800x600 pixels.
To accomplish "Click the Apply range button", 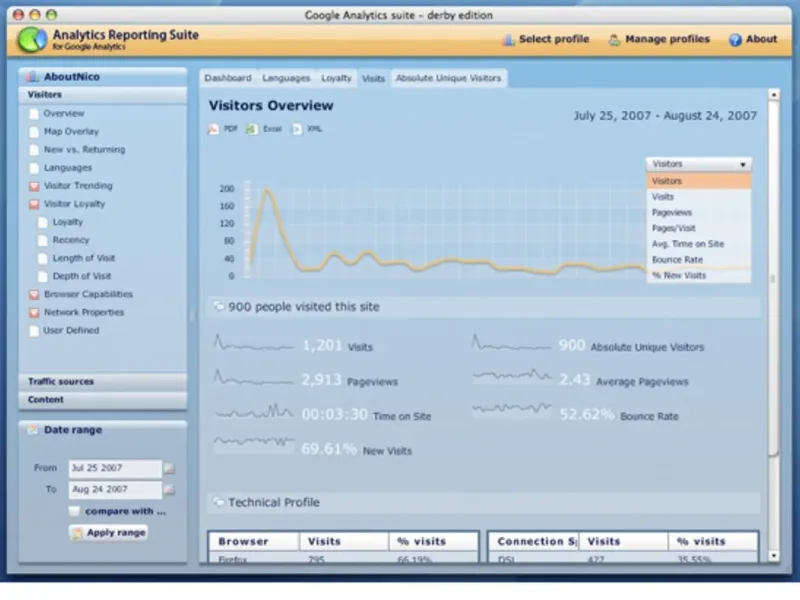I will click(x=108, y=533).
